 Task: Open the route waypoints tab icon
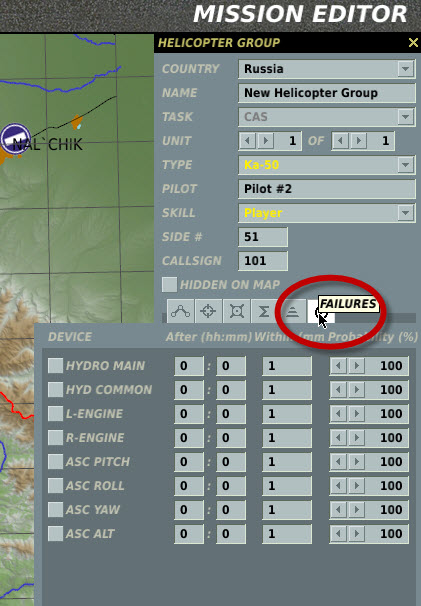coord(181,311)
